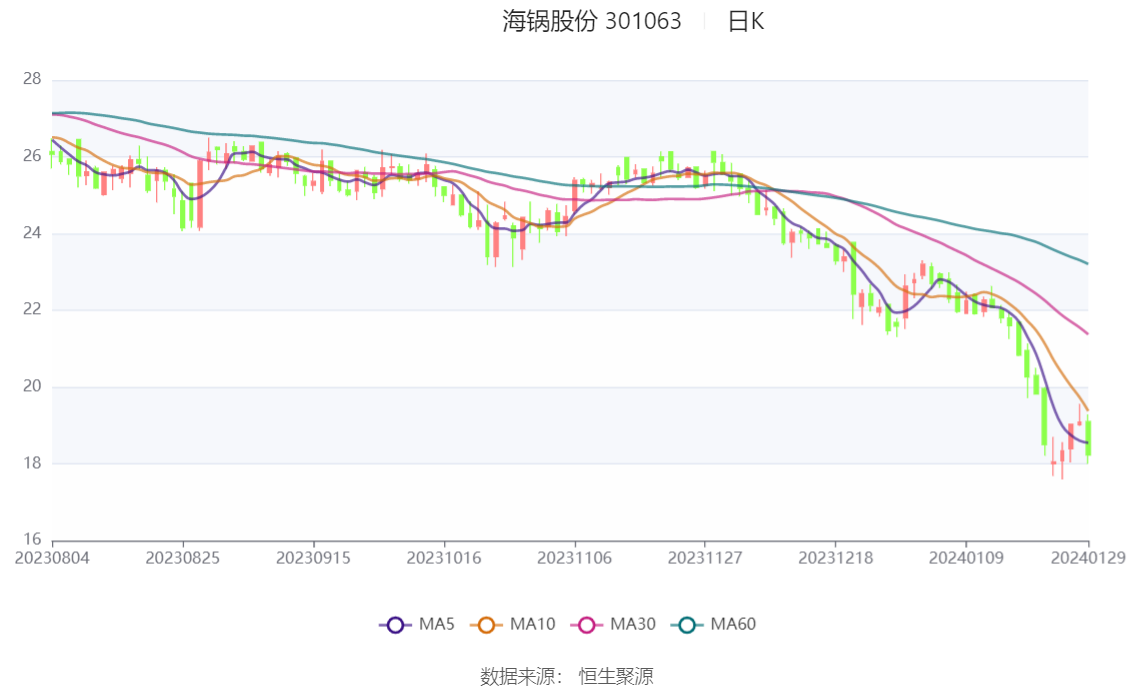Toggle the MA60 legend marker
1134x689 pixels.
click(x=687, y=625)
